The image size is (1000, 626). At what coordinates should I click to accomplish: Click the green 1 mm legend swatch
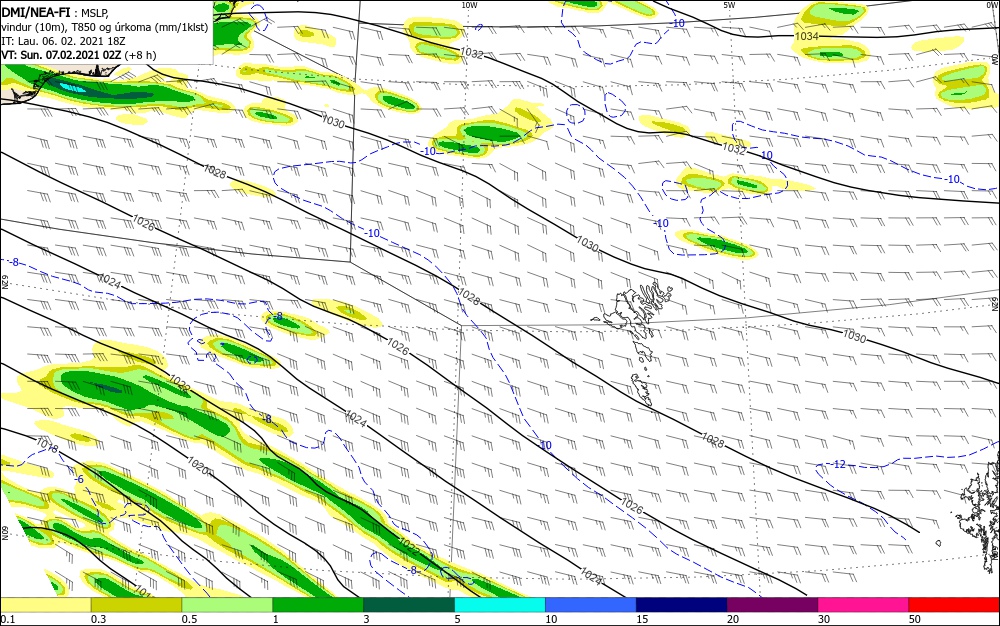coord(318,605)
